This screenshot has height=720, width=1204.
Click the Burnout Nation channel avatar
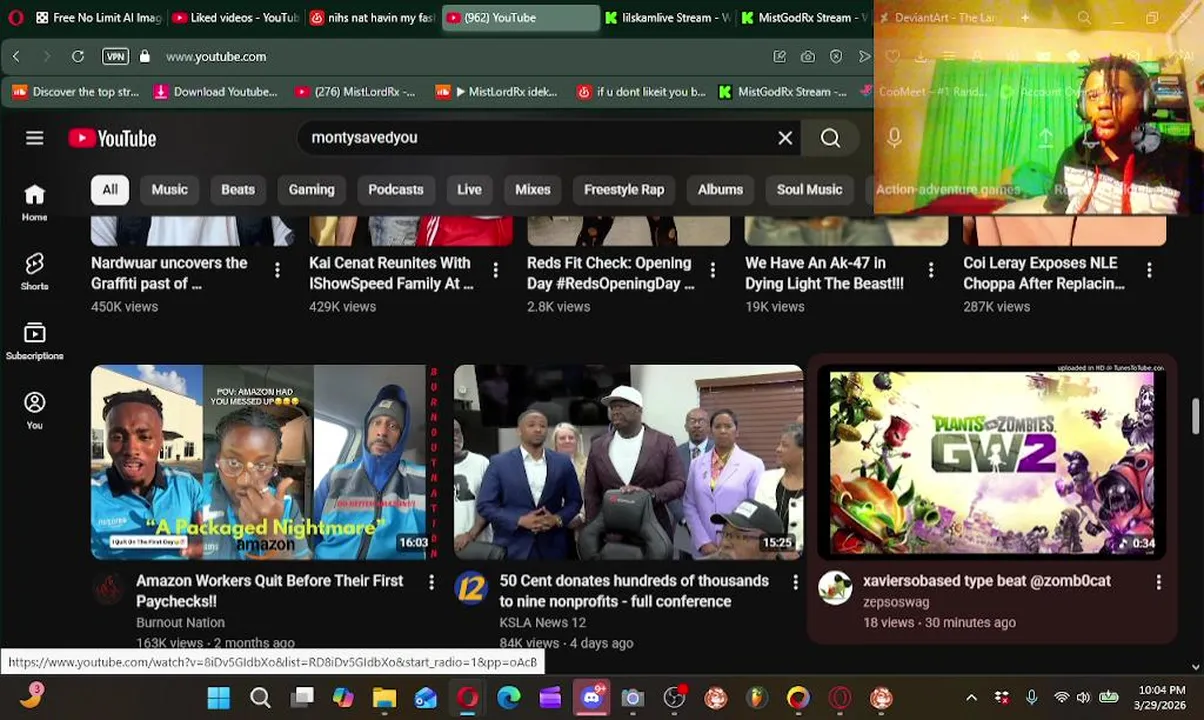108,588
